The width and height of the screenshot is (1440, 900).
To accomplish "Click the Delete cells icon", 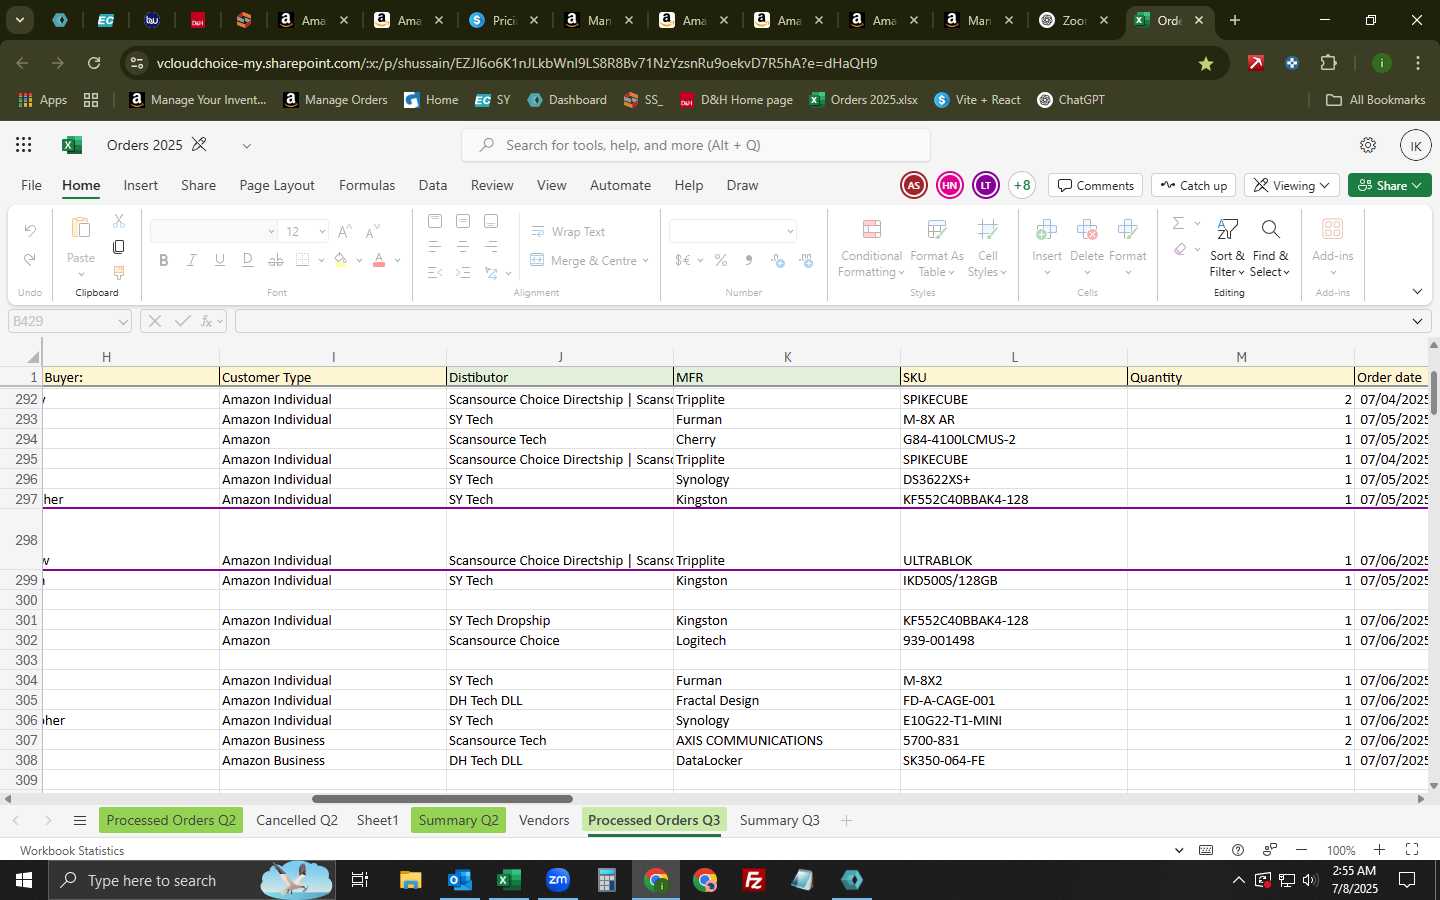I will point(1087,230).
